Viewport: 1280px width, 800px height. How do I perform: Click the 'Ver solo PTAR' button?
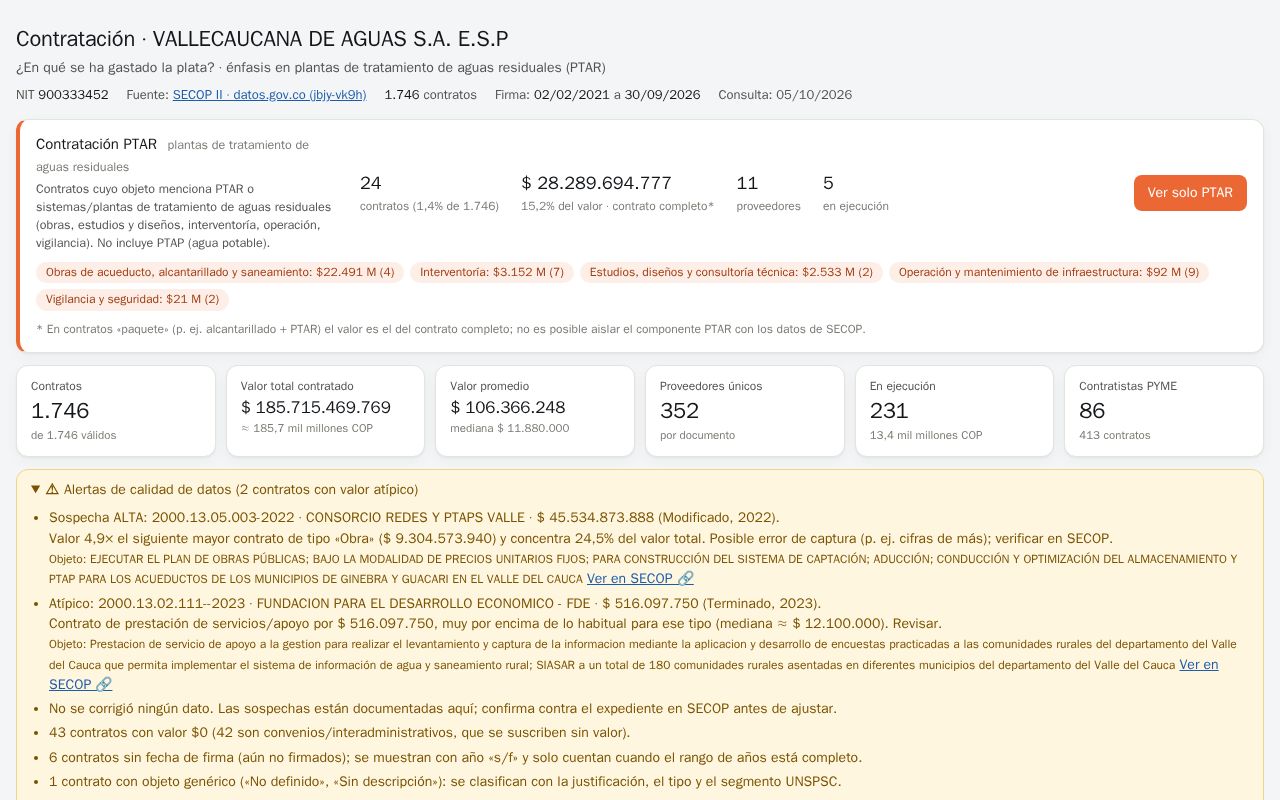1190,193
